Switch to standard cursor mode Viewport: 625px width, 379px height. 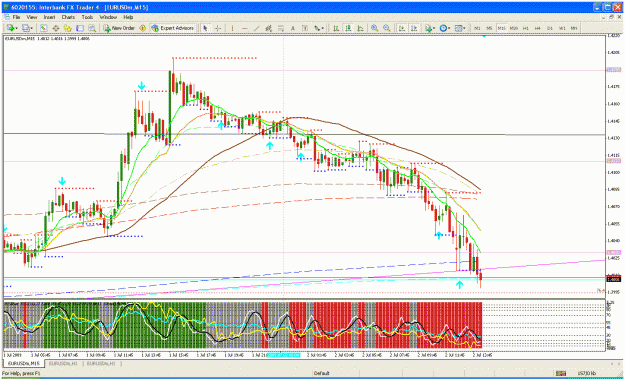pyautogui.click(x=205, y=28)
